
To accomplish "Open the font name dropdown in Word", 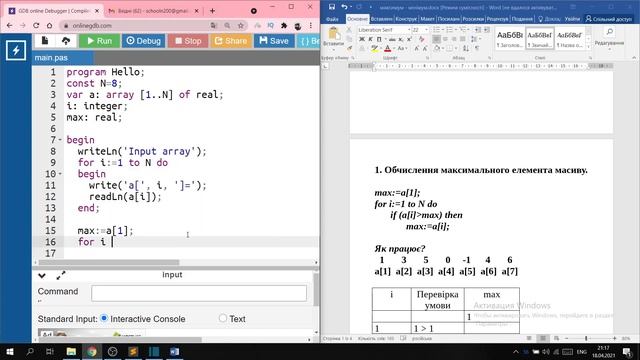I will [x=409, y=30].
